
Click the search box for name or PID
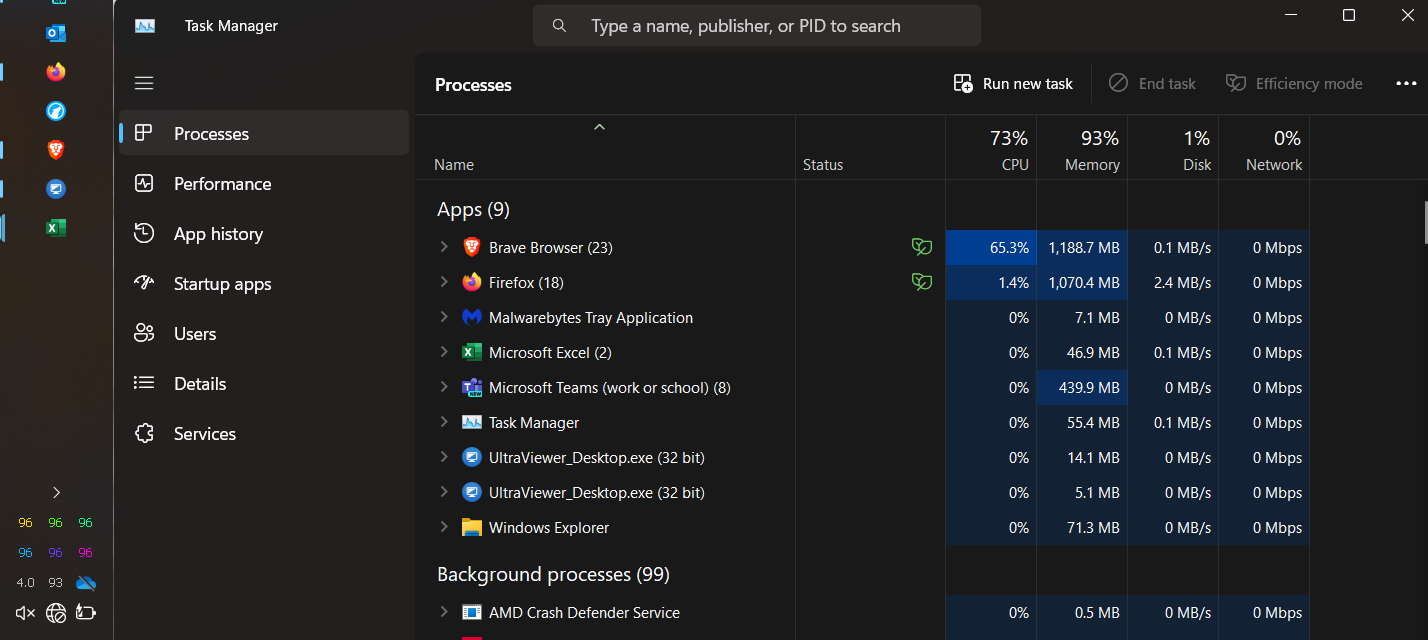(756, 26)
